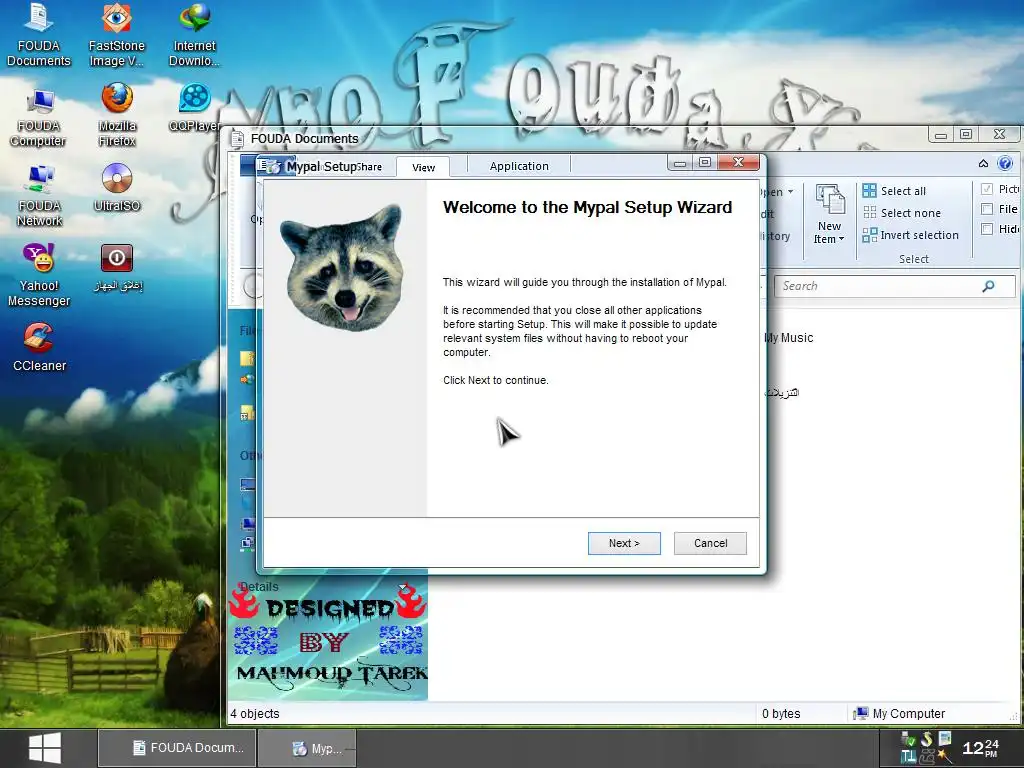Viewport: 1024px width, 768px height.
Task: Maximize the FOUDA Documents window
Action: point(966,135)
